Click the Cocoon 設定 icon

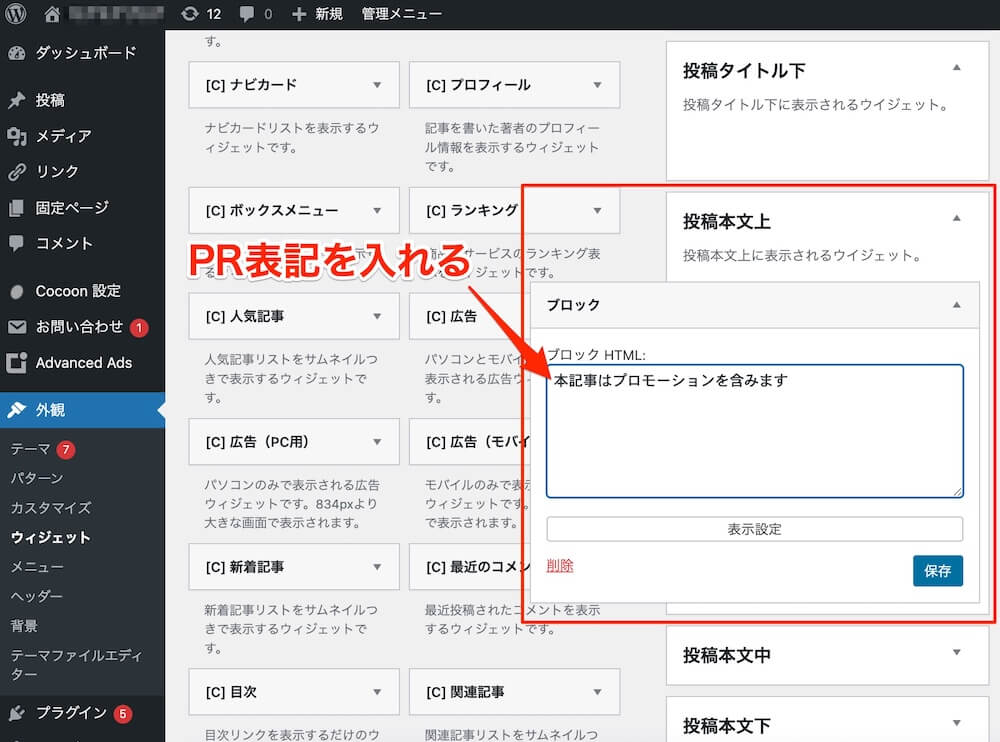17,291
